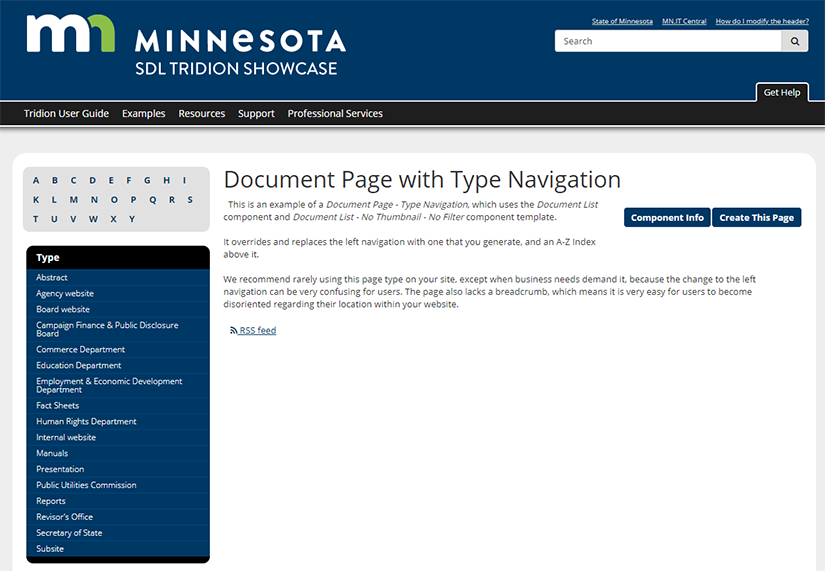Open How do I modify the header link
825x571 pixels.
[x=762, y=21]
